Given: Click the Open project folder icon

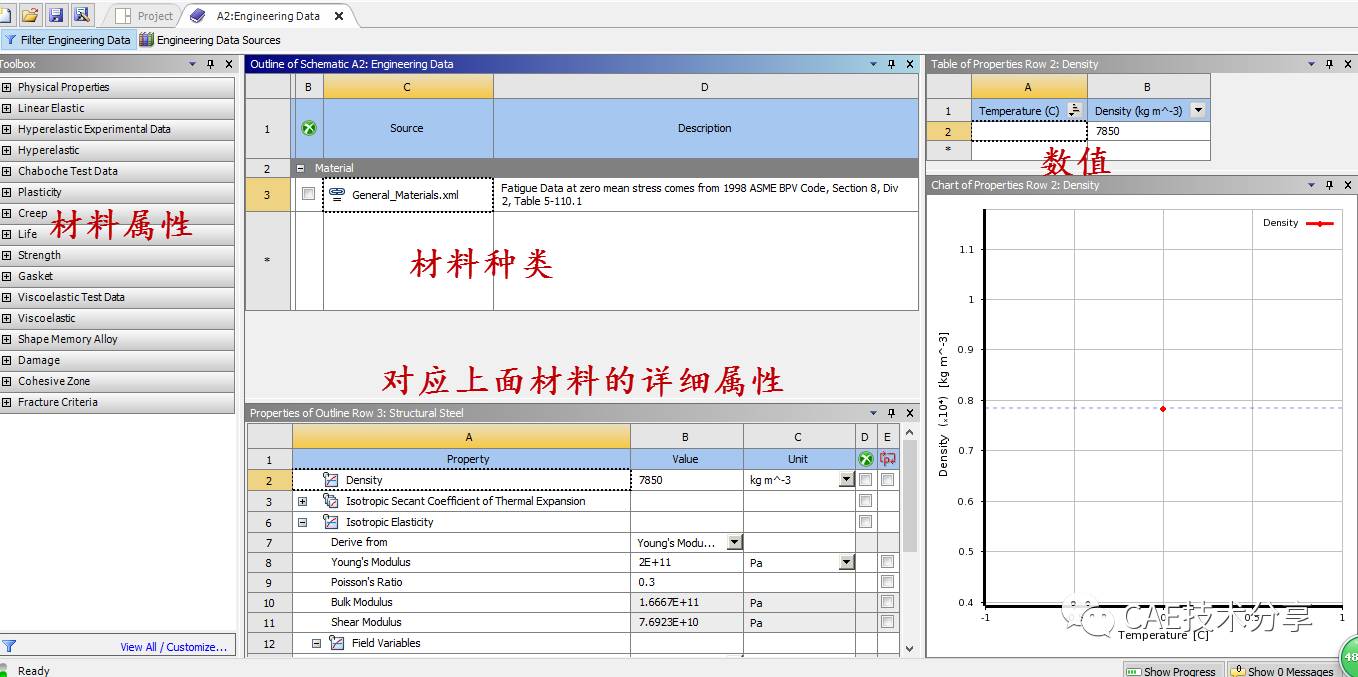Looking at the screenshot, I should tap(30, 15).
